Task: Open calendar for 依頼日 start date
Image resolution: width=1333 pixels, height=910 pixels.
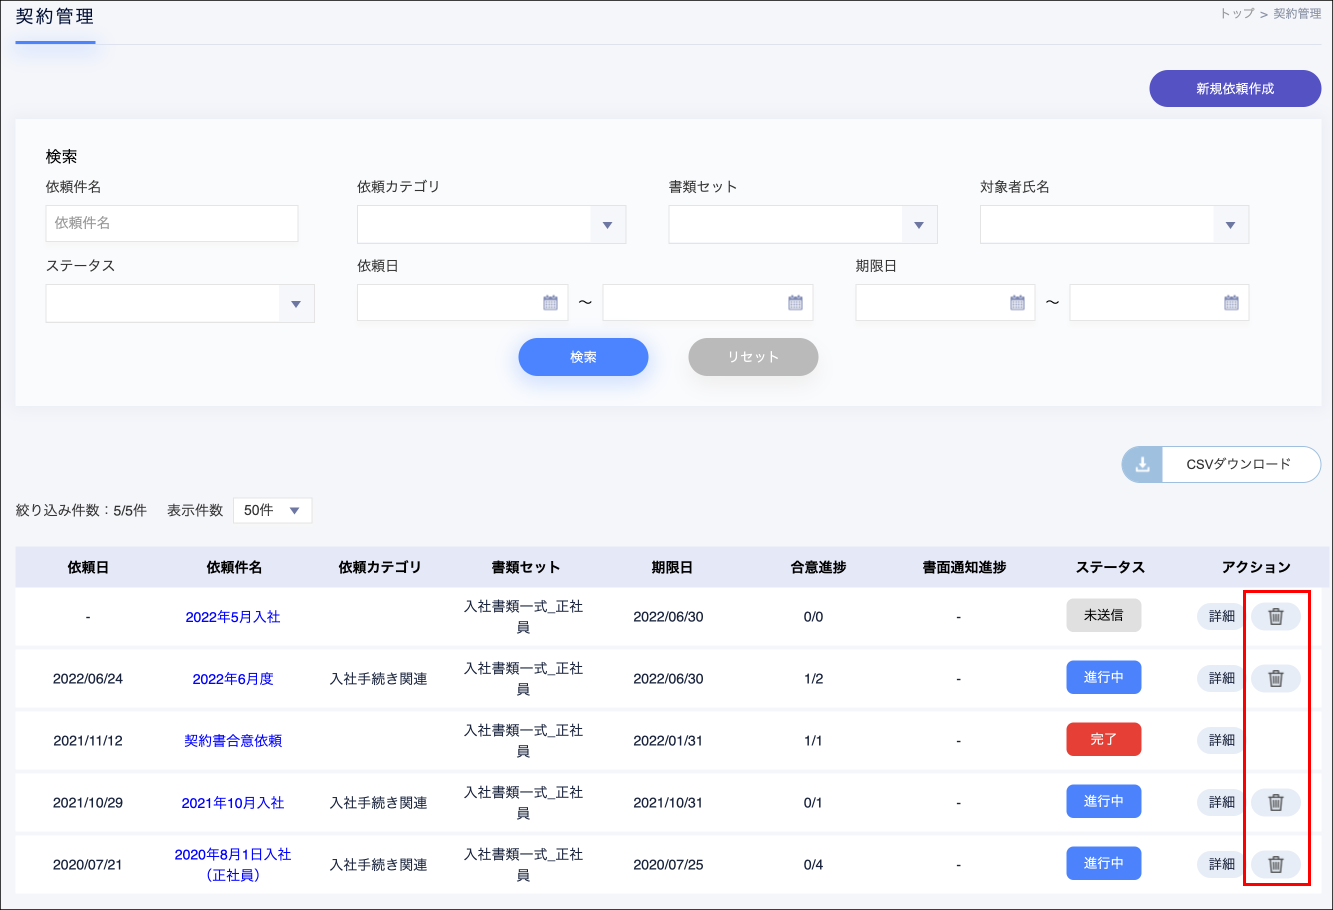Action: click(550, 303)
